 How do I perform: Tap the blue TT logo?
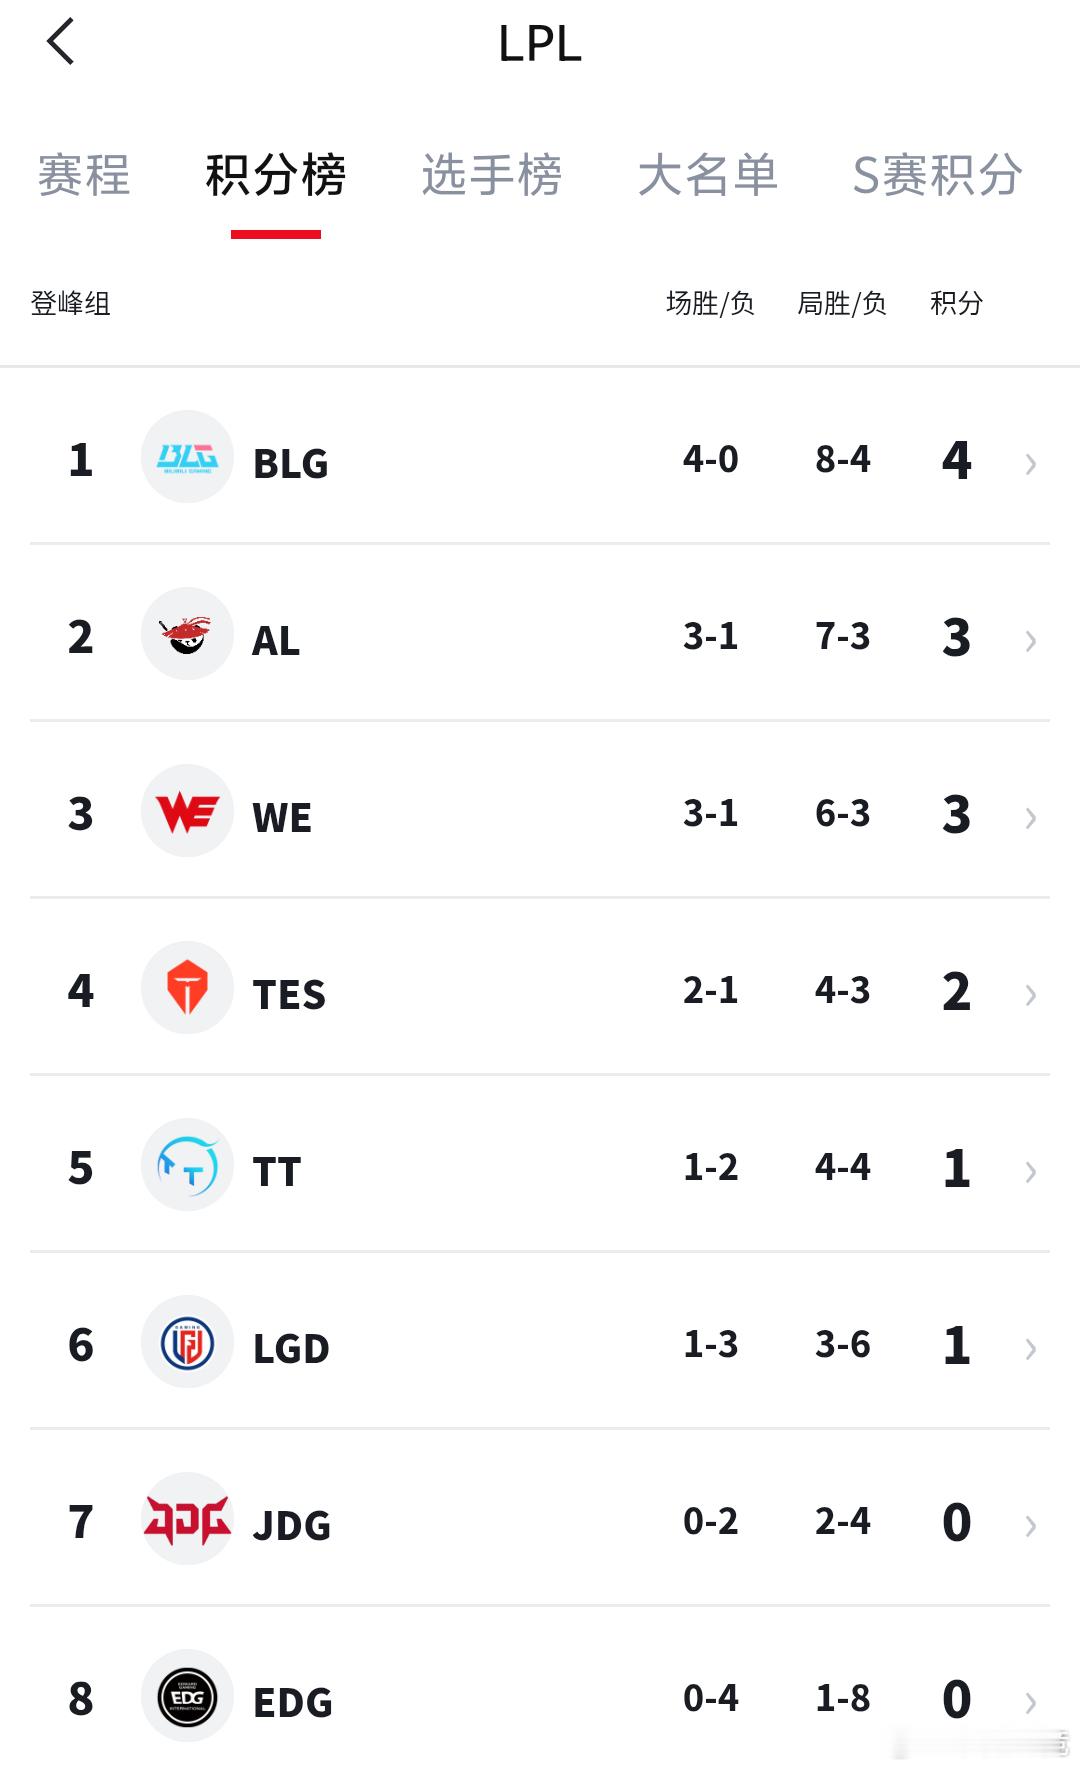coord(187,1165)
